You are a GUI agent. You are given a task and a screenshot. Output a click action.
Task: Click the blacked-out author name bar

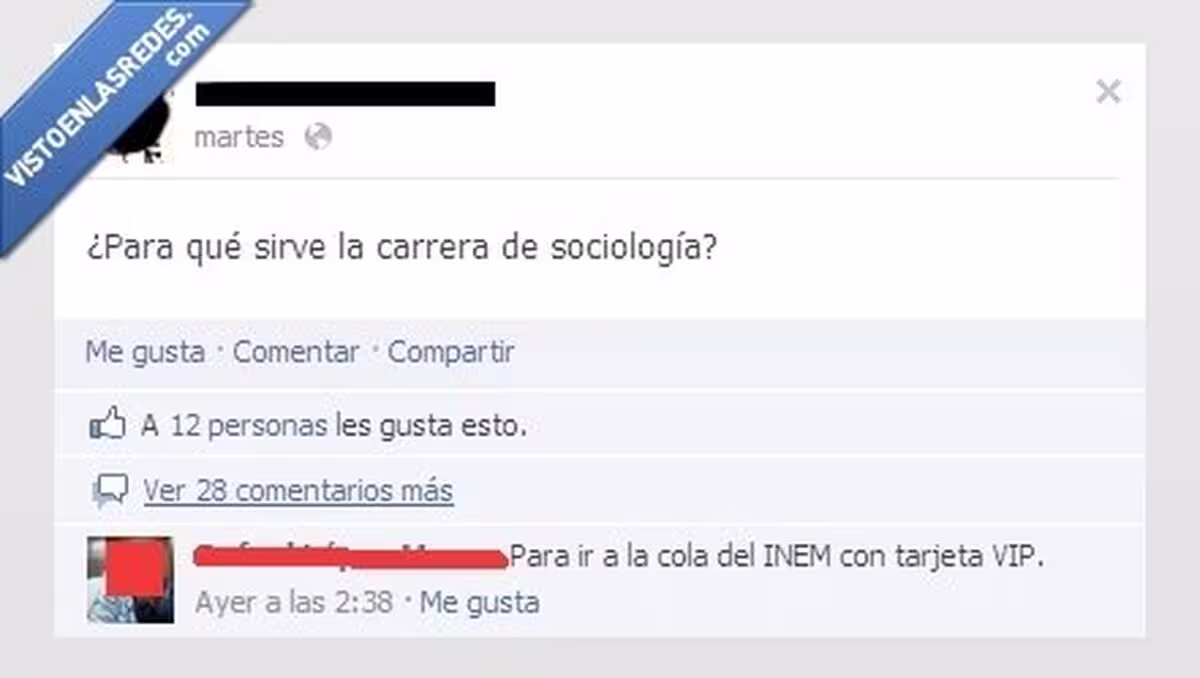point(345,93)
